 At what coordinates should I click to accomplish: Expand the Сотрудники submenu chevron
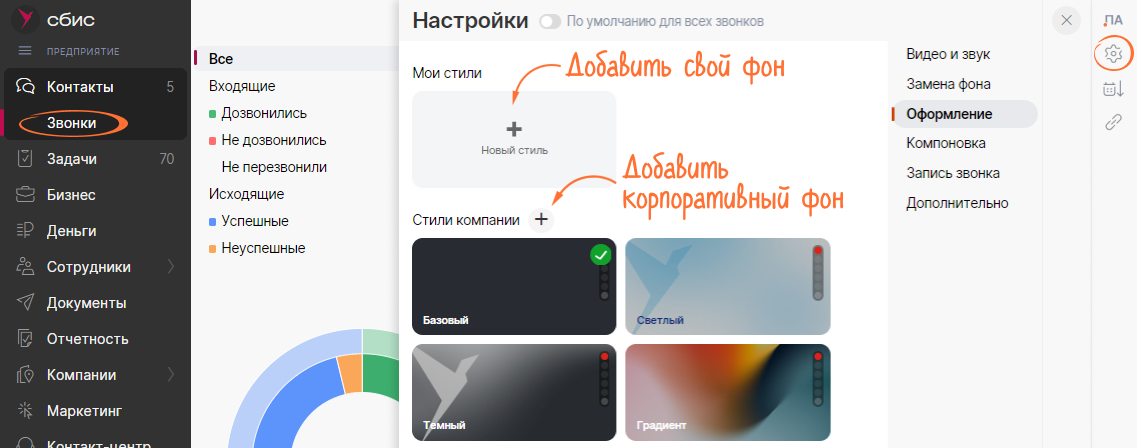pos(171,267)
